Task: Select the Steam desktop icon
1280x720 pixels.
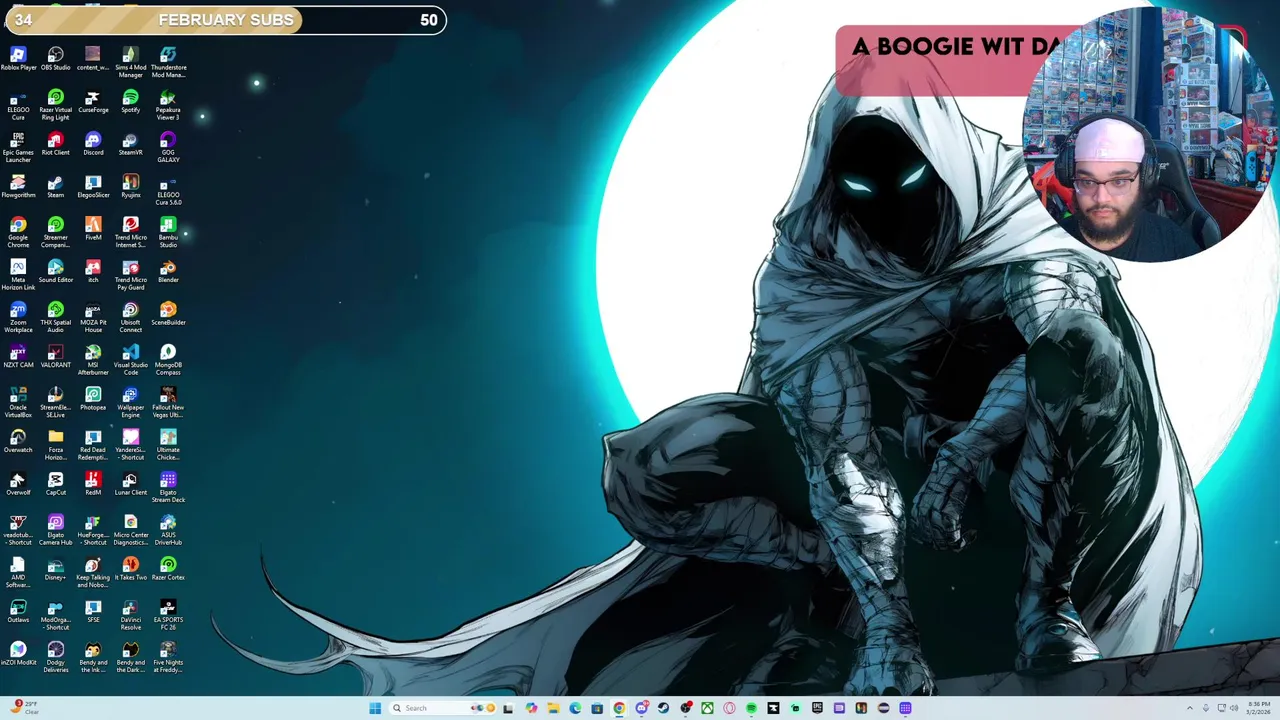Action: [55, 186]
